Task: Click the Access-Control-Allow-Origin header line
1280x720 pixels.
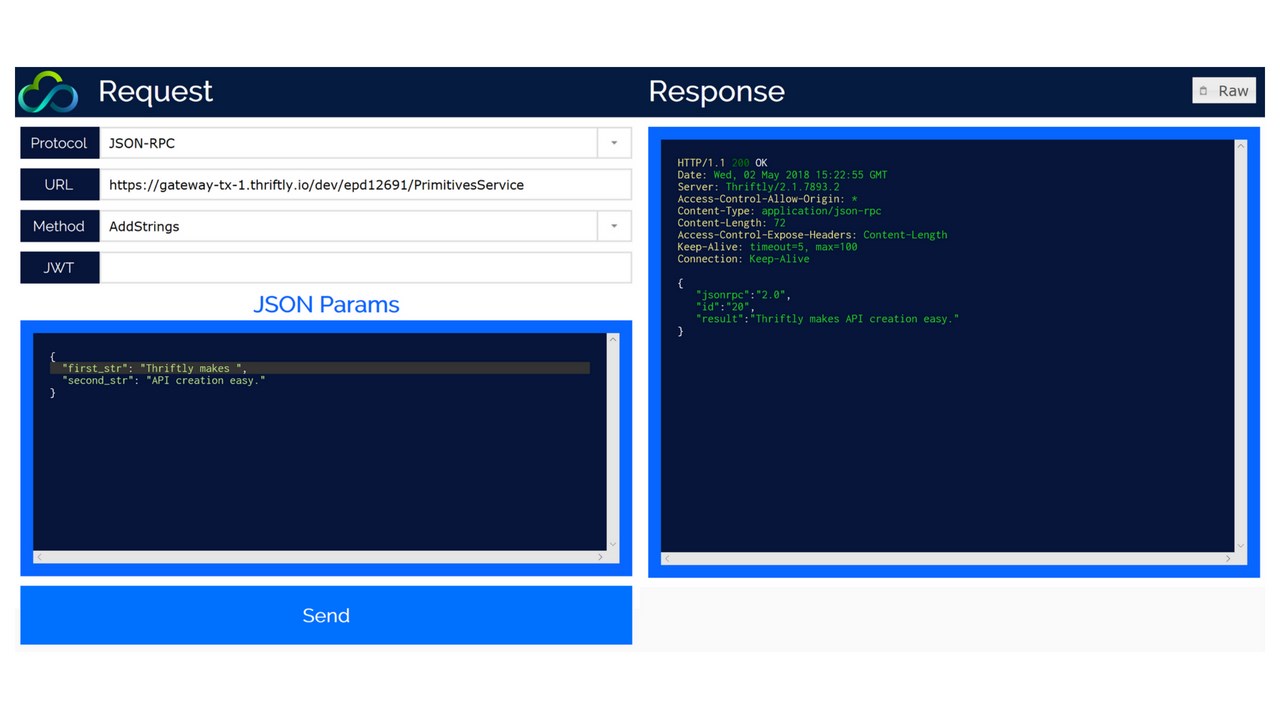Action: (x=767, y=199)
